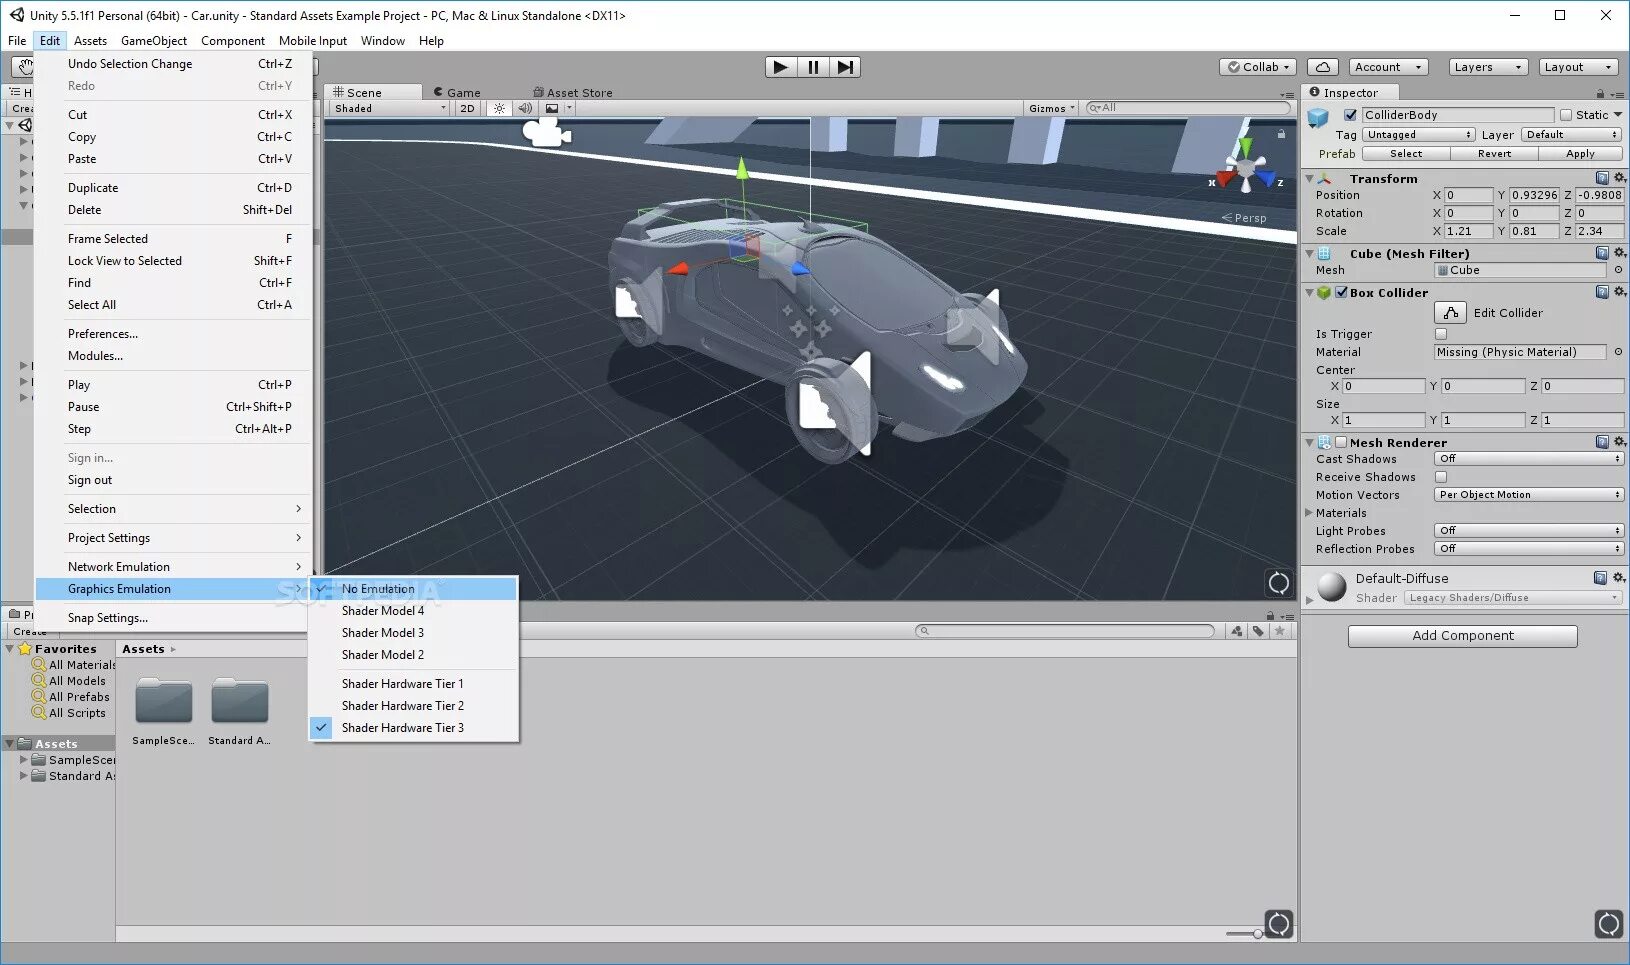Click the ColliderBody name field

[1458, 115]
